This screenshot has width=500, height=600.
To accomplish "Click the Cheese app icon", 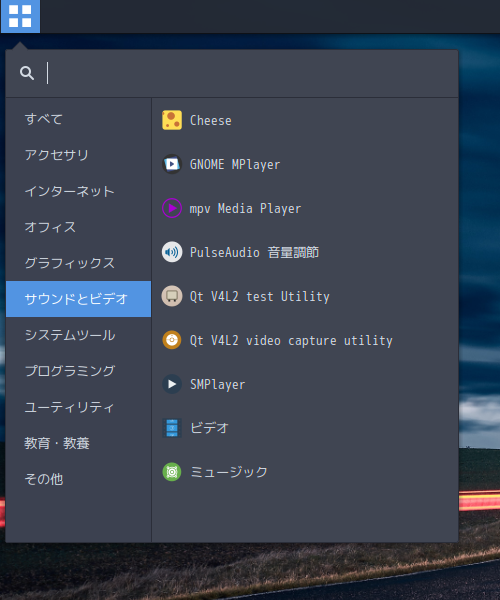I will coord(172,120).
